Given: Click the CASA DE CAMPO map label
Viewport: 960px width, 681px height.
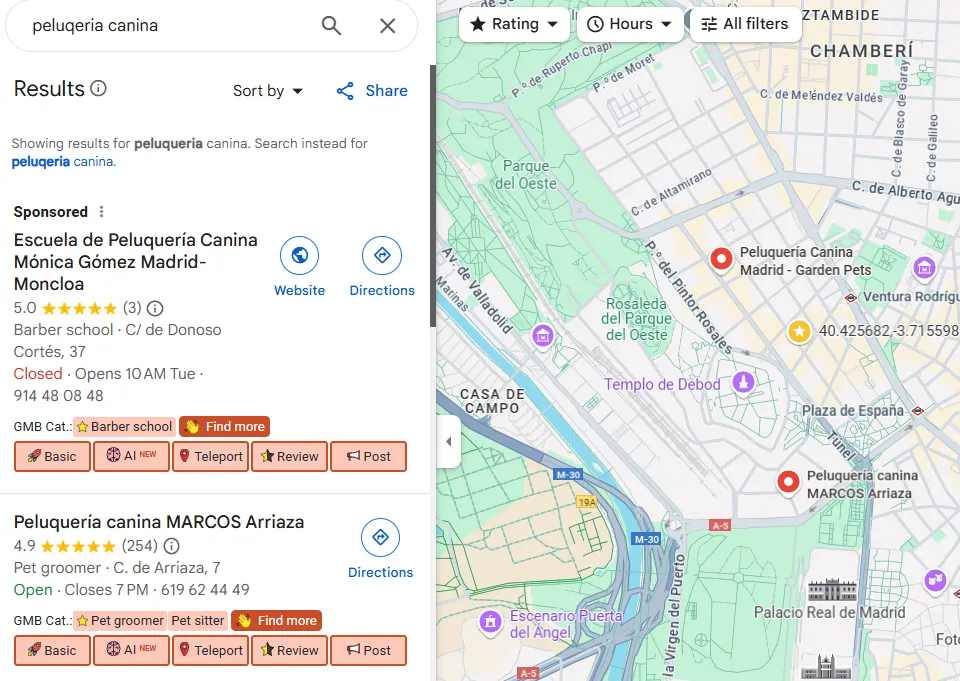Looking at the screenshot, I should pos(492,402).
